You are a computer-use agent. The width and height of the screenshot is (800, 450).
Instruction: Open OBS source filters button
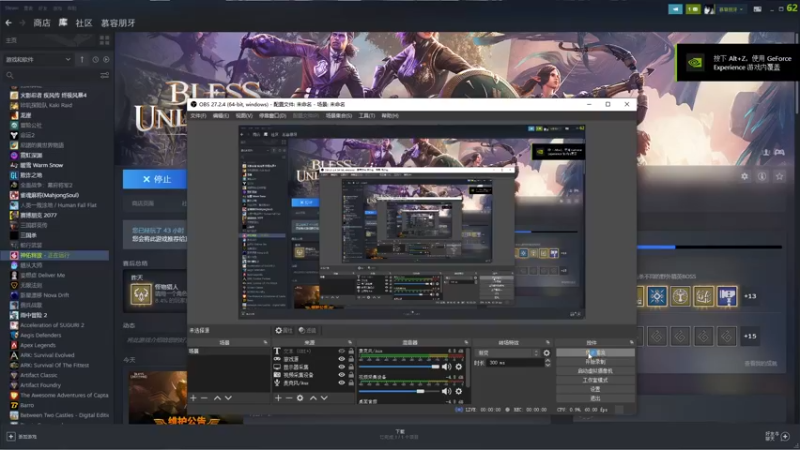[x=308, y=331]
